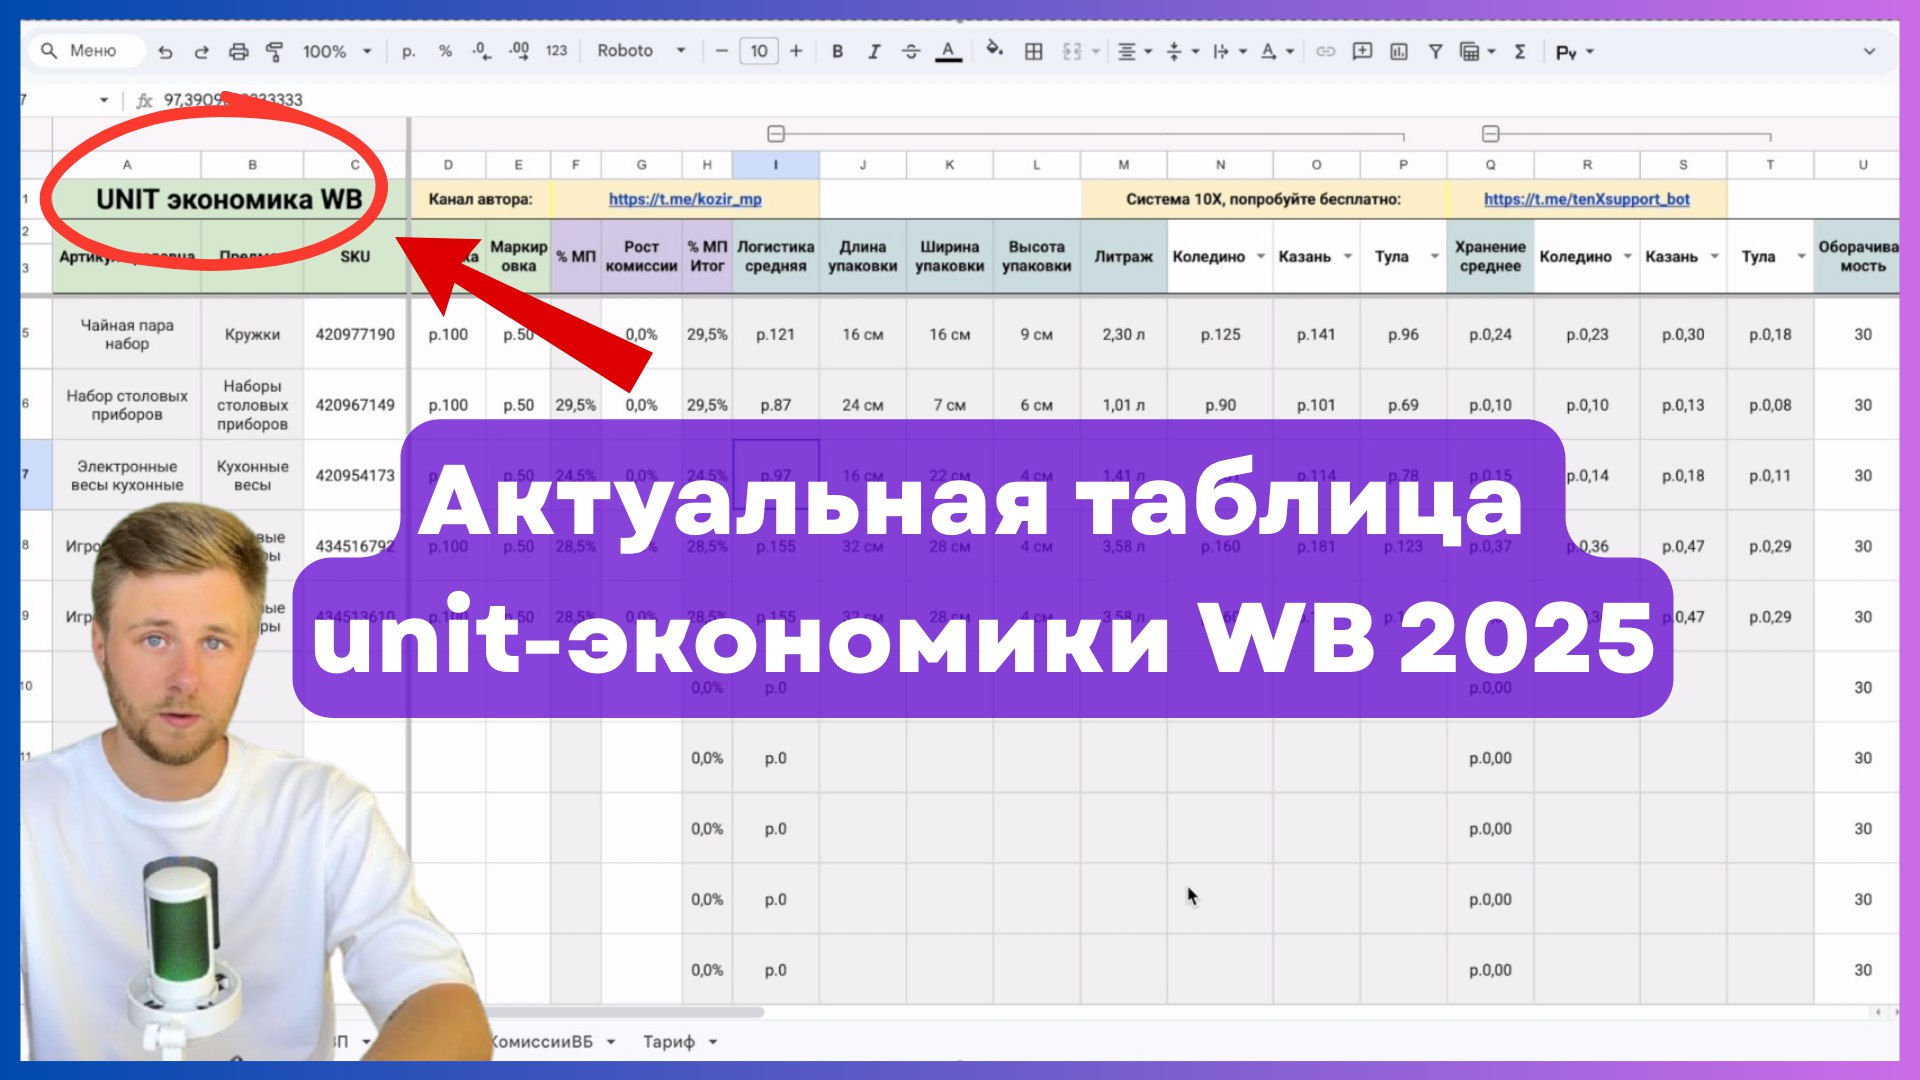Image resolution: width=1920 pixels, height=1080 pixels.
Task: Select column U by its header
Action: [1863, 165]
